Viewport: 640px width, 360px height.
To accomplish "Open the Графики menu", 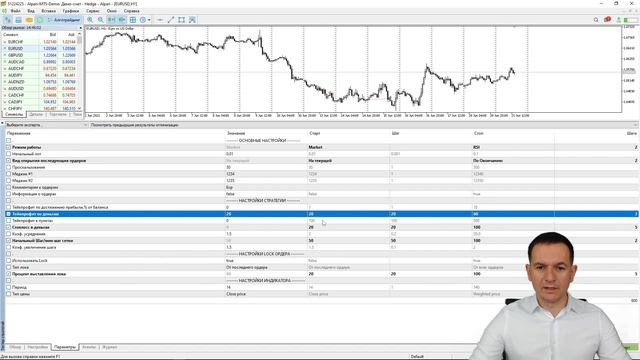I will pos(71,11).
